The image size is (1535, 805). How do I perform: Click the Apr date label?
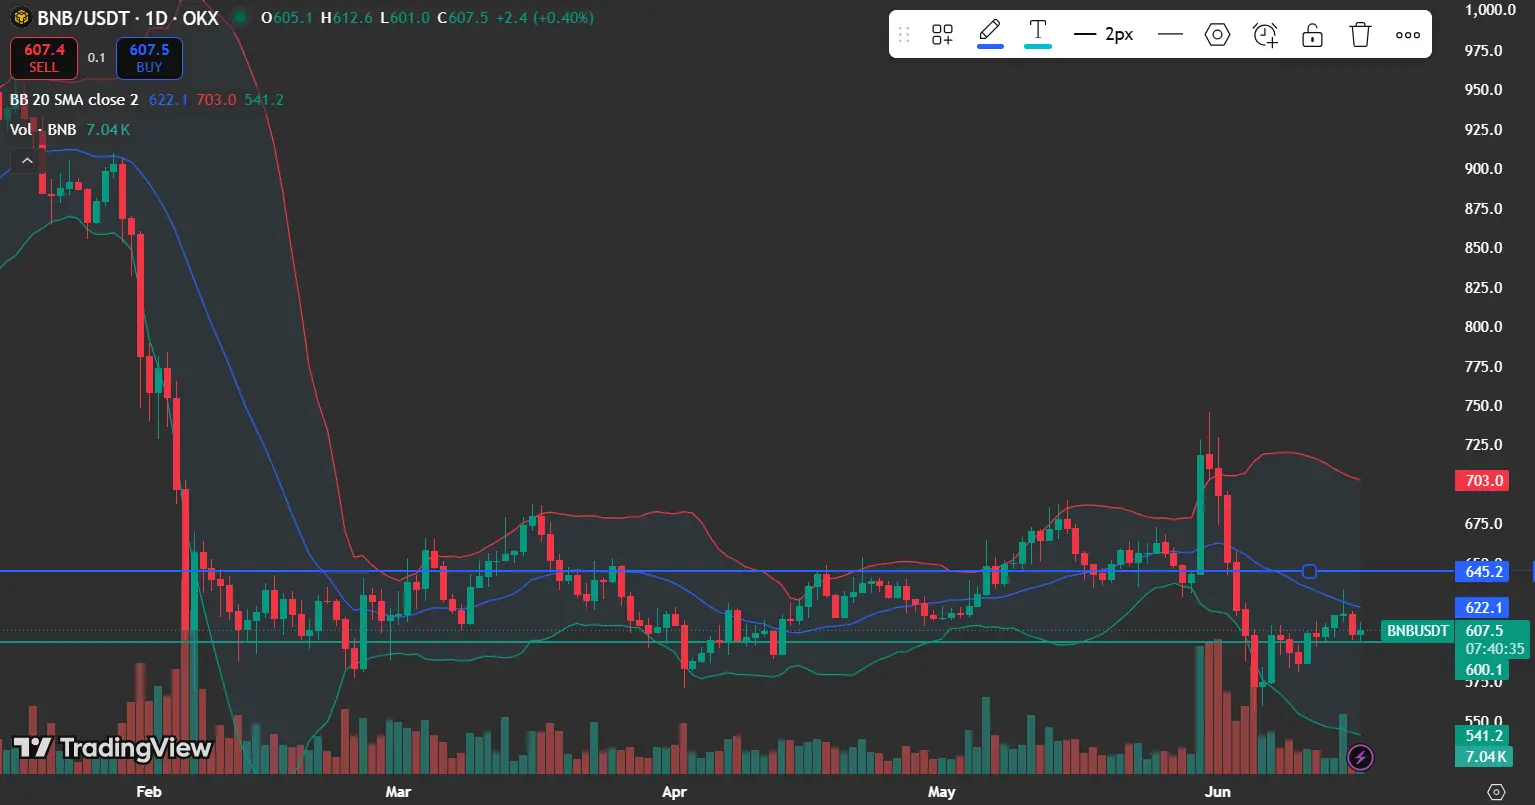point(674,792)
